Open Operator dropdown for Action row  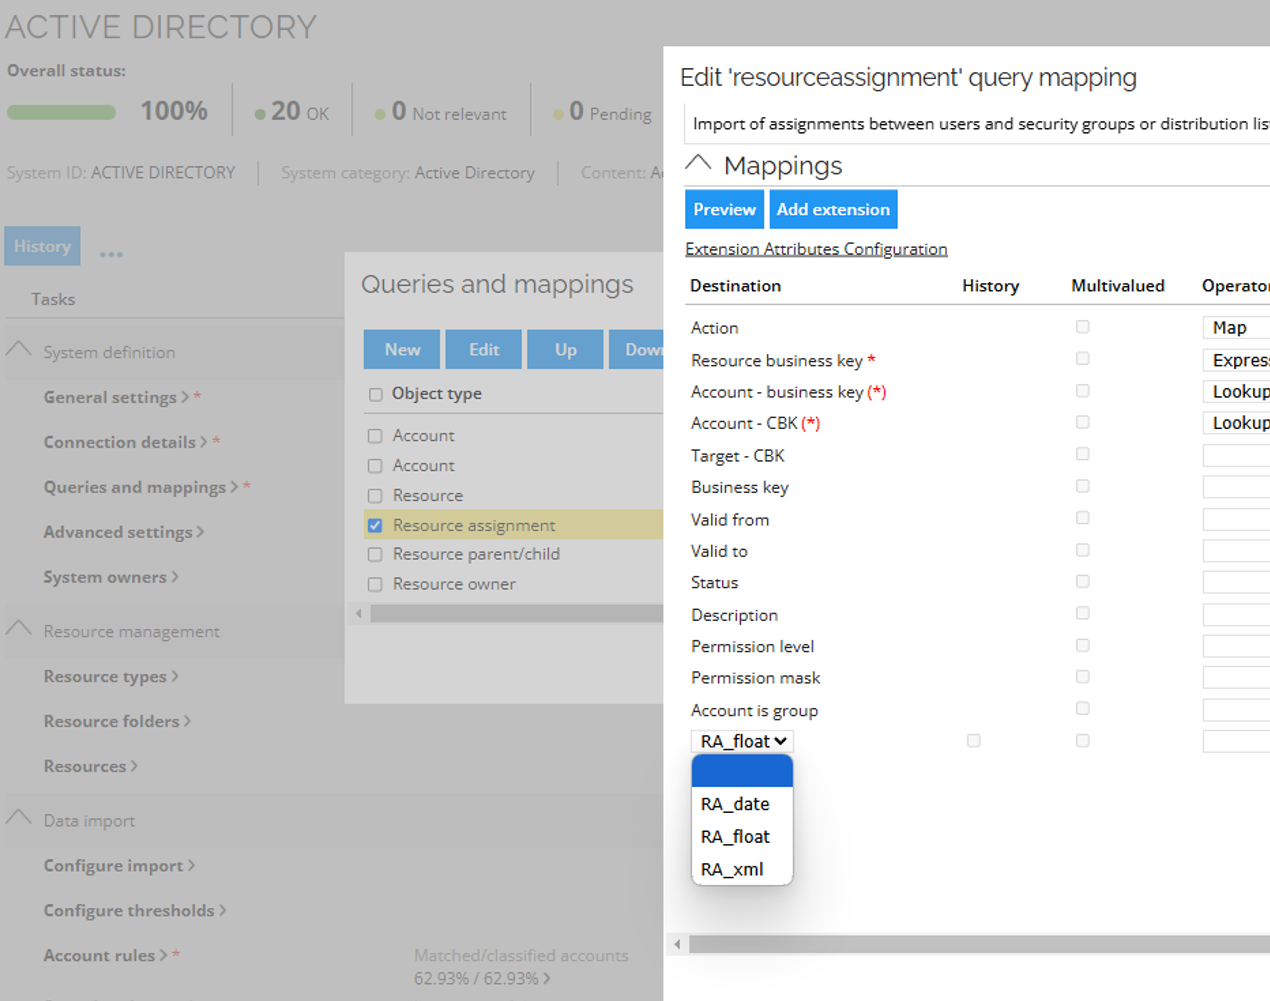point(1236,328)
